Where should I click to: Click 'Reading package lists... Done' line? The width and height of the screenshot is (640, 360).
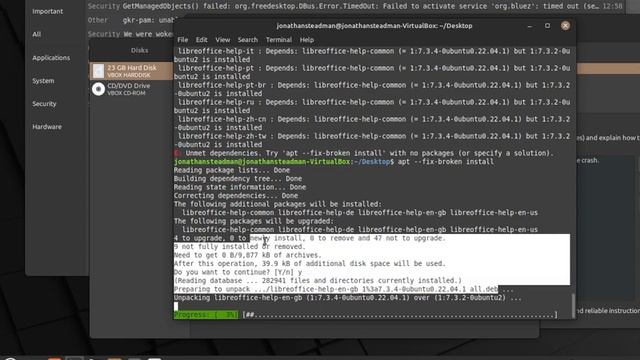point(232,170)
